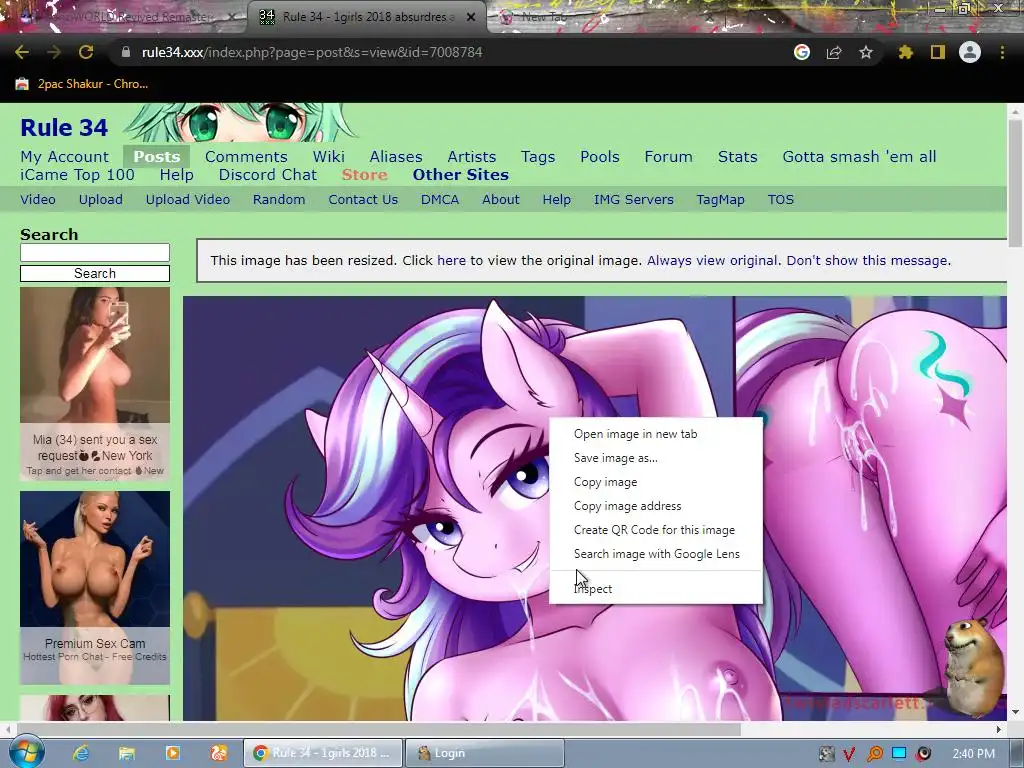Browse the Artists page
1024x768 pixels.
(x=472, y=157)
